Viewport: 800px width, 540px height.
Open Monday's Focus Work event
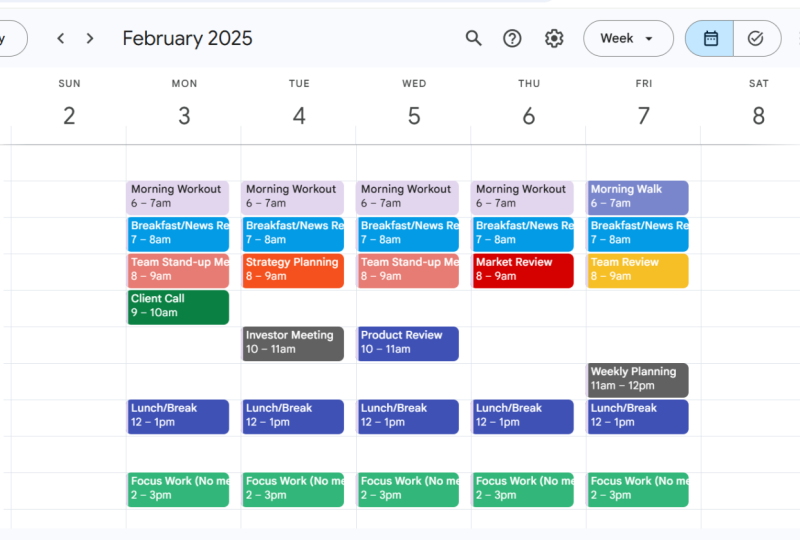(x=178, y=489)
